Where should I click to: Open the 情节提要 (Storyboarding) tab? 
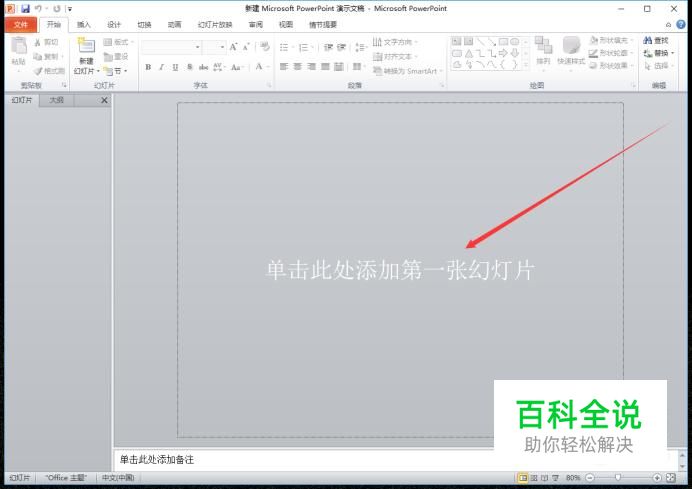click(323, 25)
